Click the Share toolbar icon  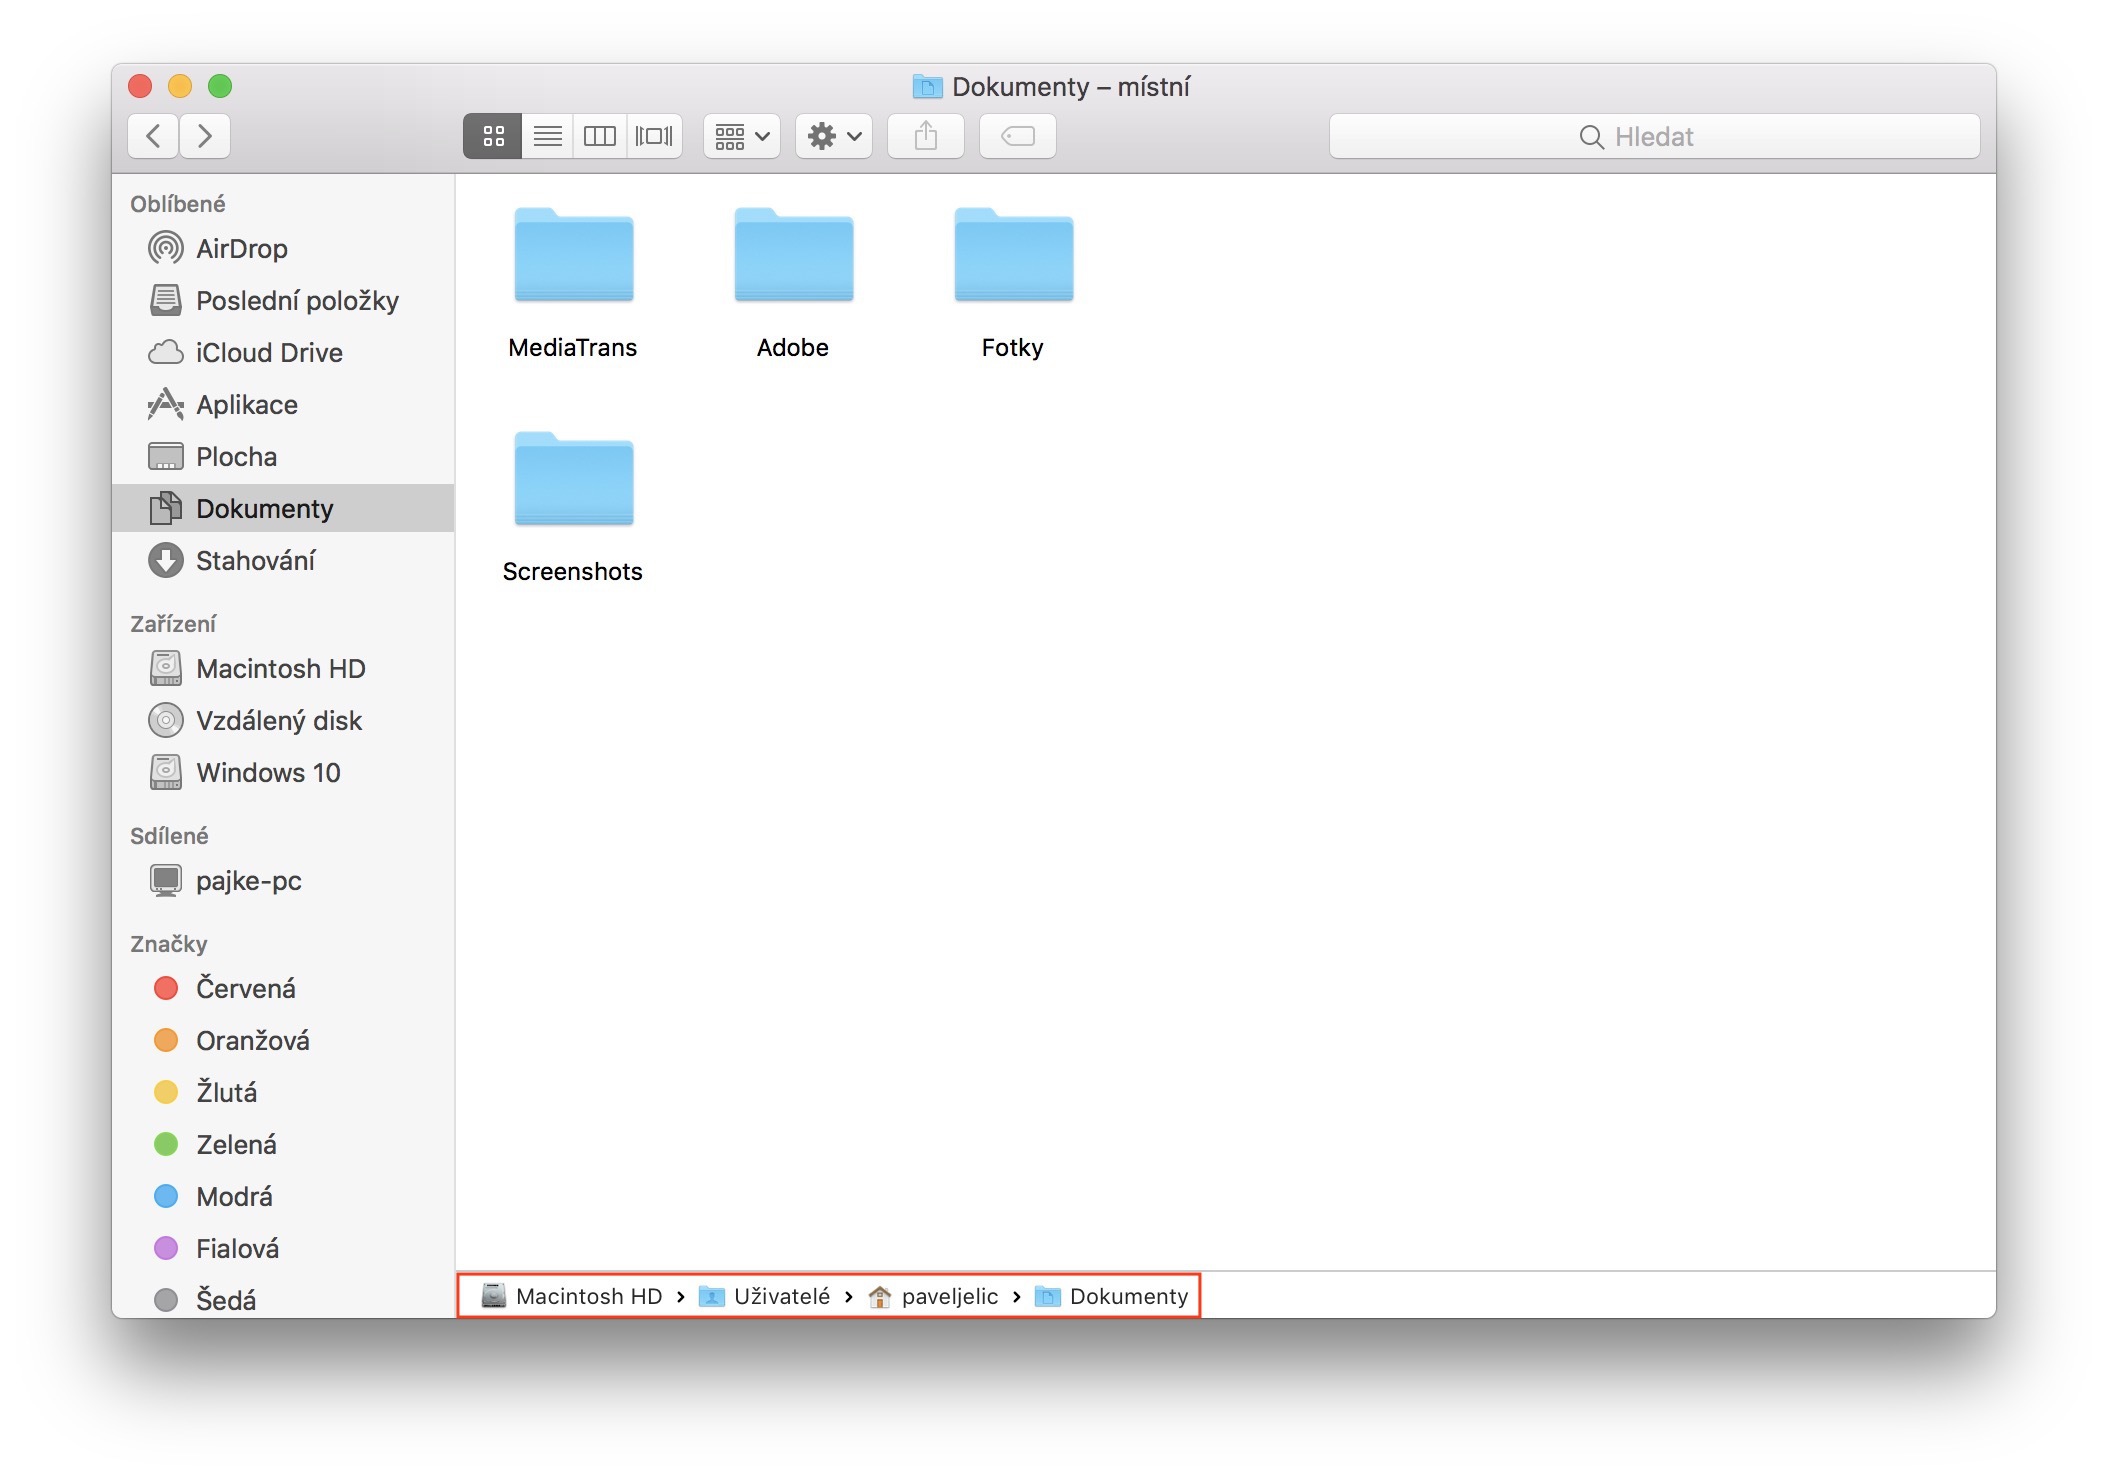926,136
